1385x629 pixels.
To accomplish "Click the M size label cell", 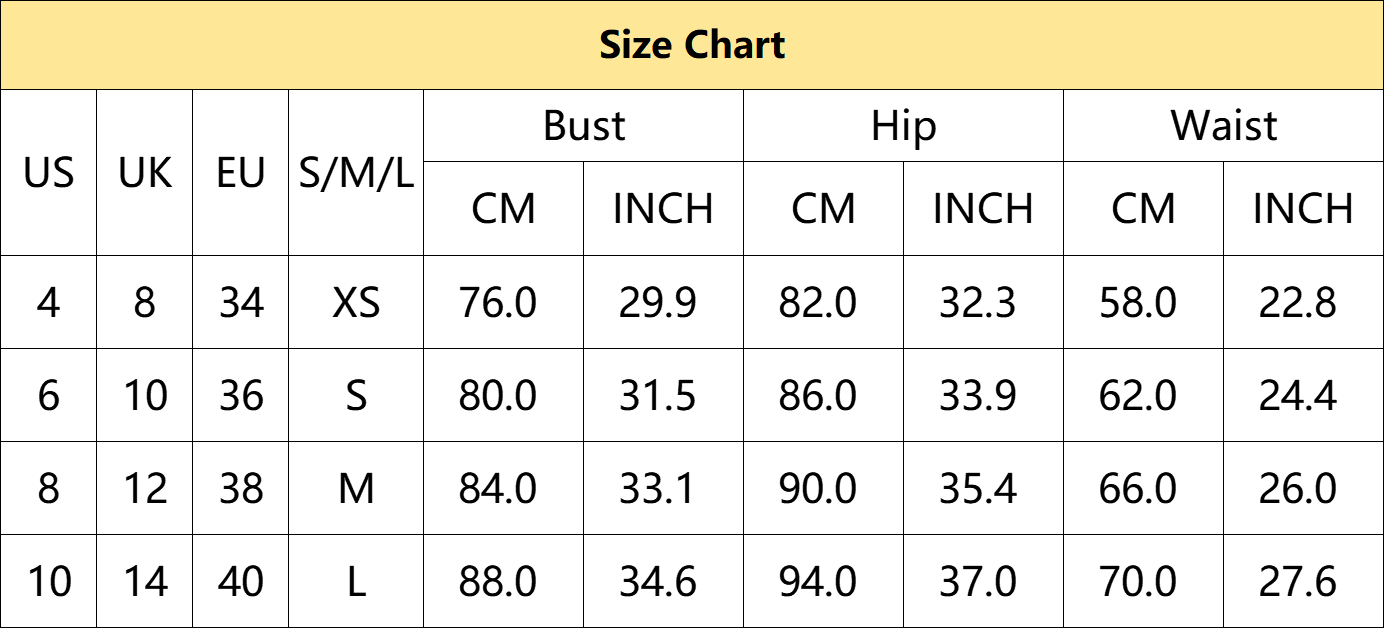I will point(356,488).
